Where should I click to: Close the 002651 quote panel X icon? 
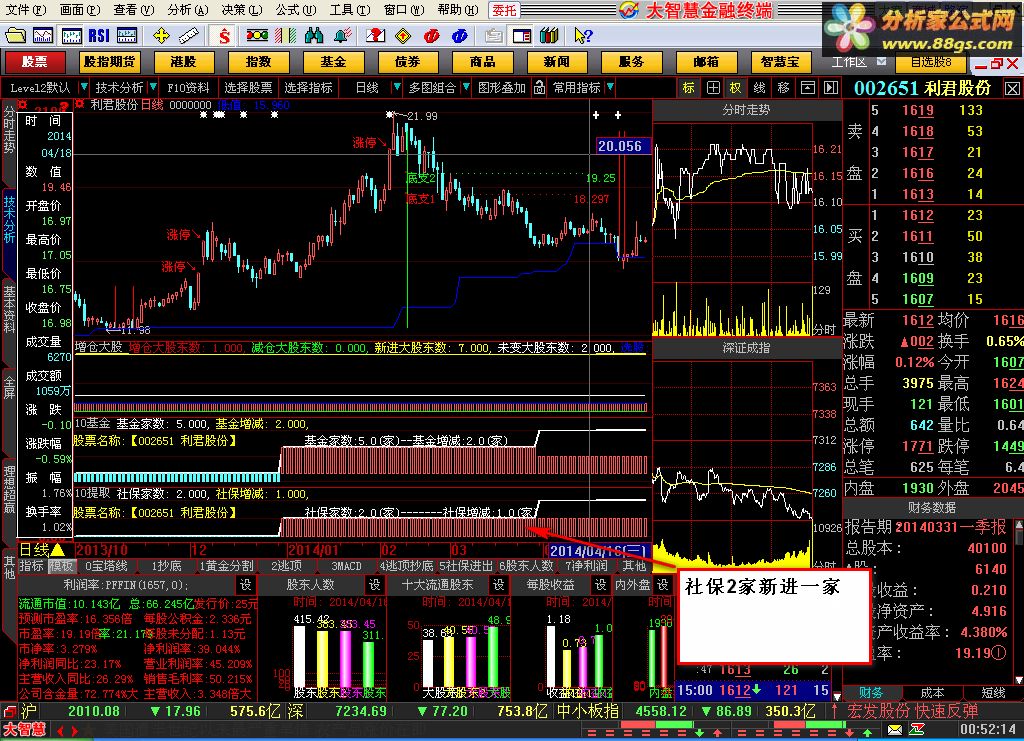coord(1012,88)
